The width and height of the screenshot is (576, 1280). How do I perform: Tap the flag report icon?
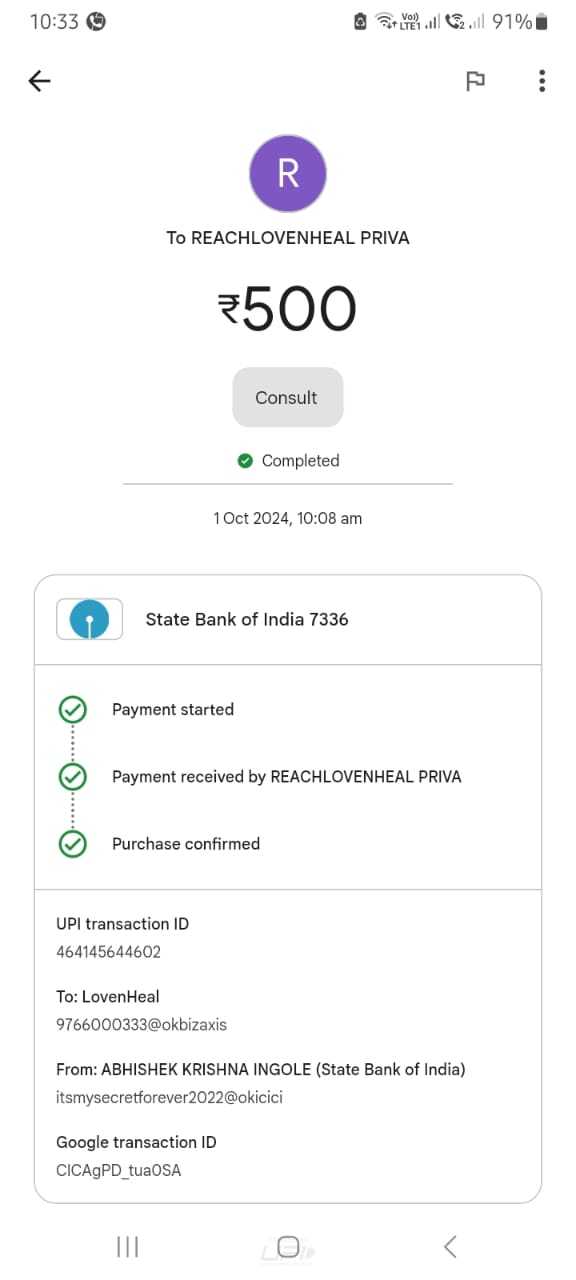(476, 81)
